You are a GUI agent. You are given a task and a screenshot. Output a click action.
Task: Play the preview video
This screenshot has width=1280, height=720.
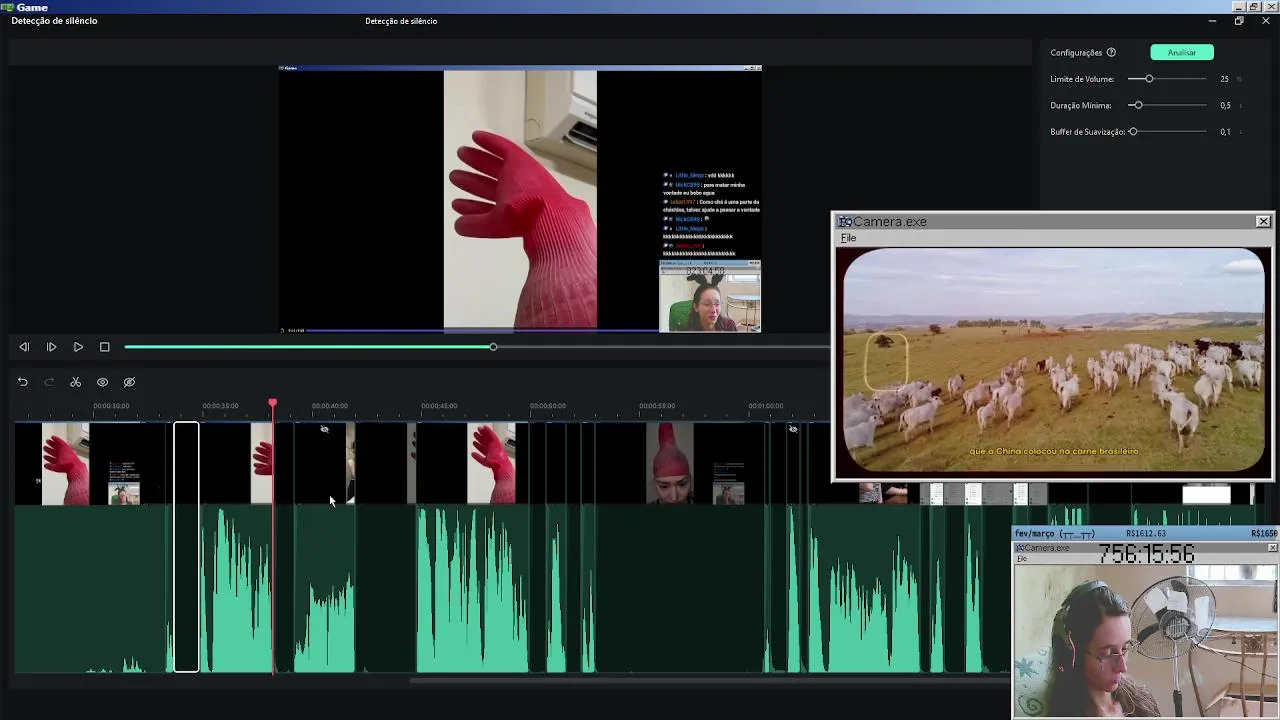pyautogui.click(x=78, y=347)
